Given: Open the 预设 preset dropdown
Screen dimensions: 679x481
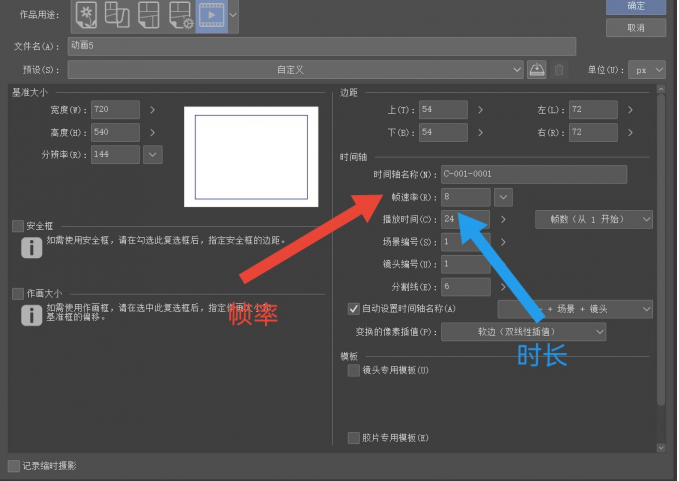Looking at the screenshot, I should [x=296, y=70].
